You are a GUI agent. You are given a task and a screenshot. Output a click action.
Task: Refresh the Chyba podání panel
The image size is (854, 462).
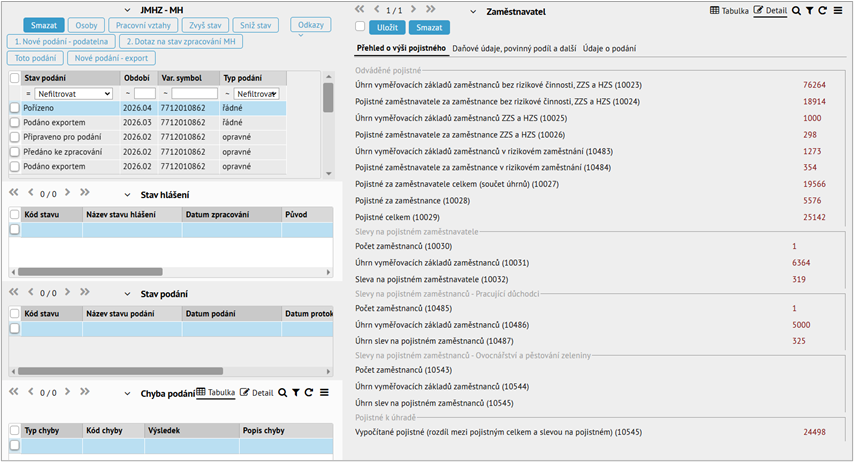309,393
